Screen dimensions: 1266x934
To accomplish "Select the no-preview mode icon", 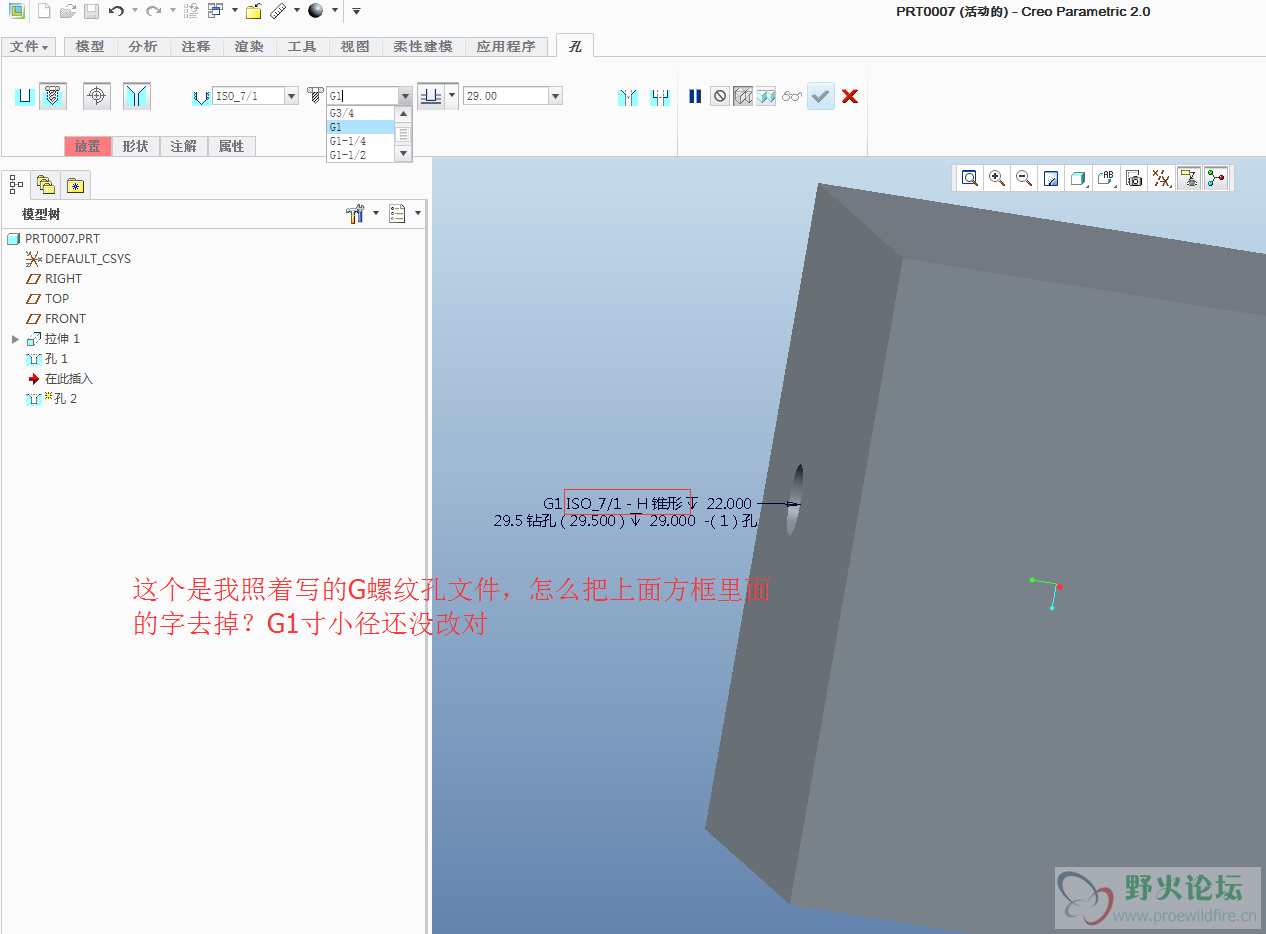I will 720,96.
